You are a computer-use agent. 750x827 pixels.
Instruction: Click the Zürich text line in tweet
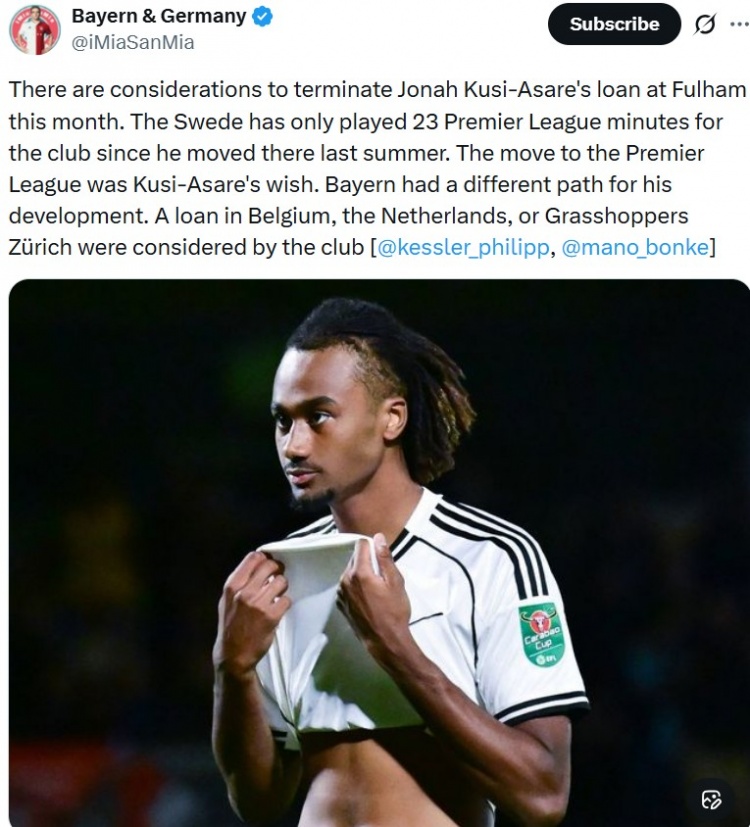[x=362, y=247]
